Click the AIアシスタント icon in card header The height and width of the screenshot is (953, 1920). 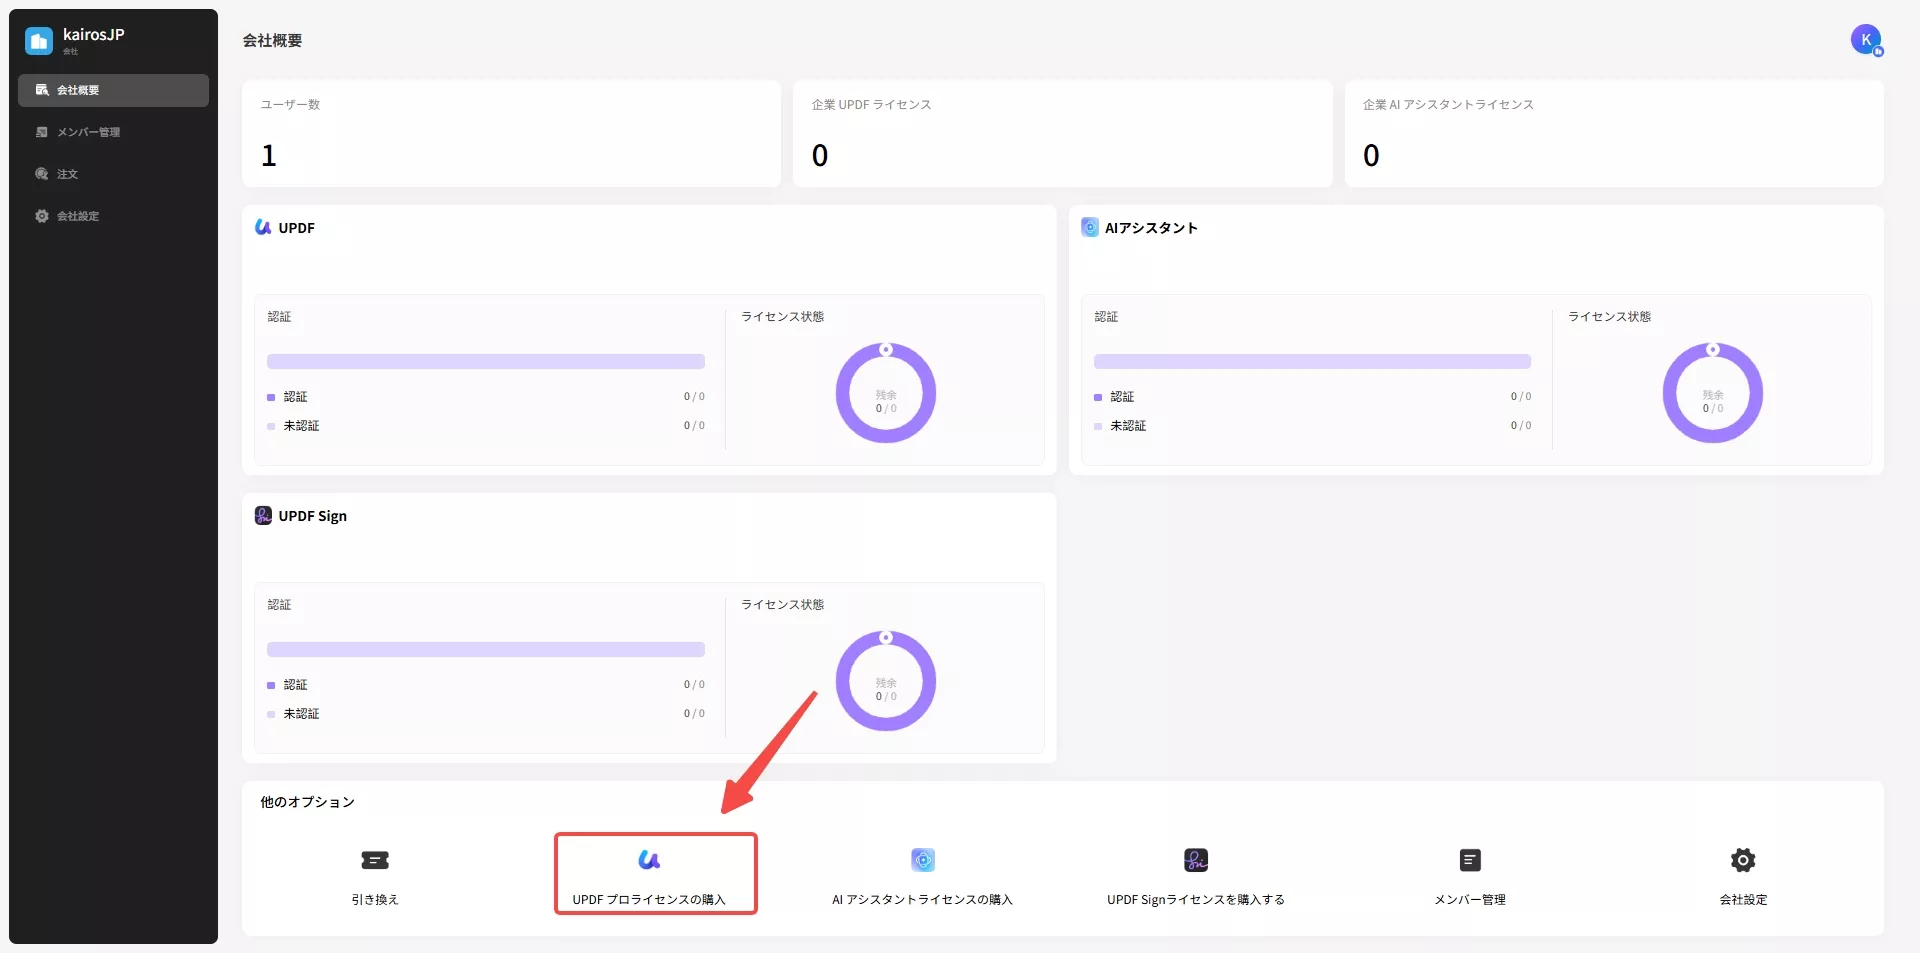(x=1090, y=227)
